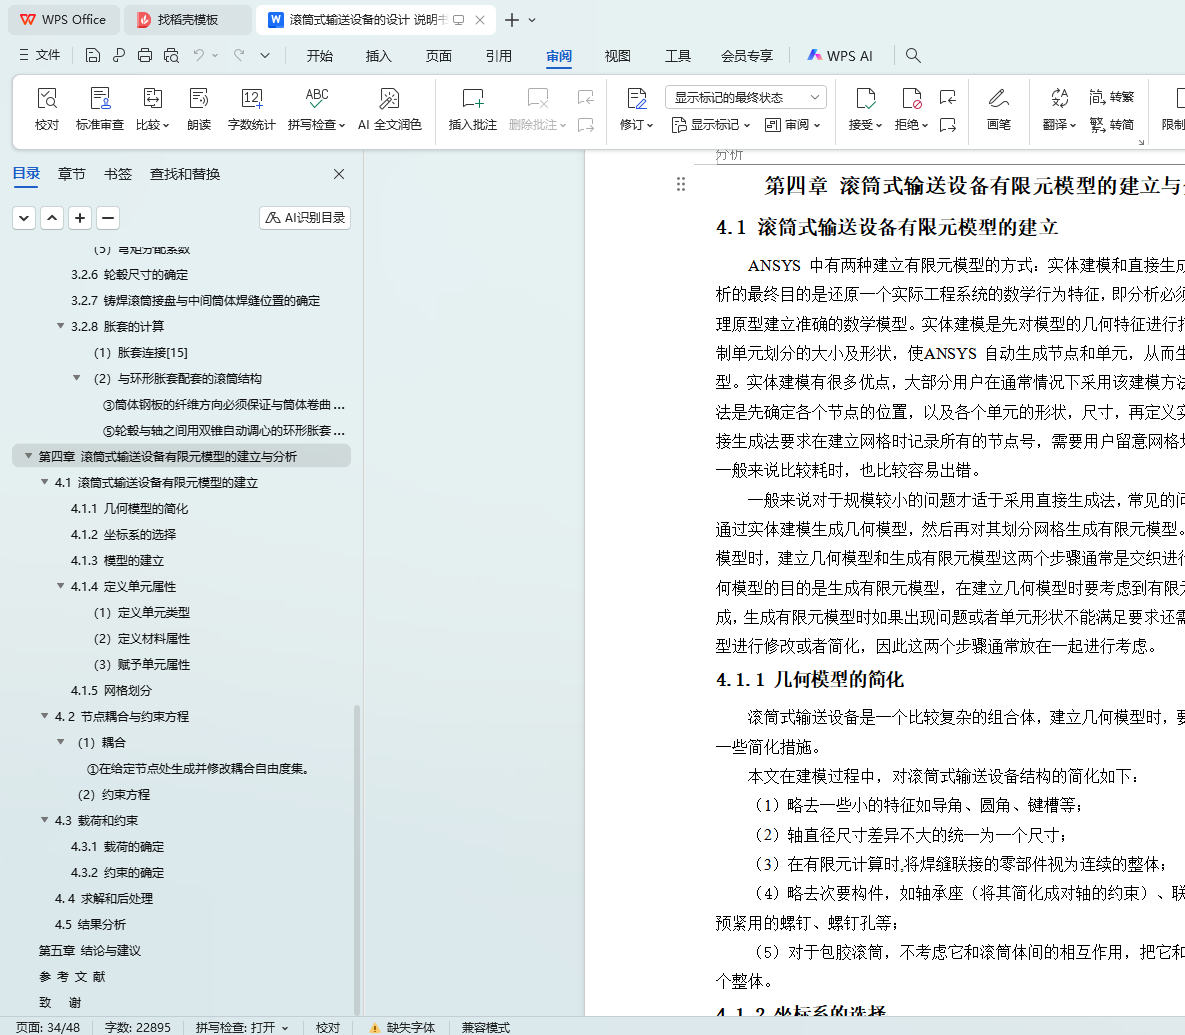Switch to 章节 navigation tab
The width and height of the screenshot is (1185, 1035).
(x=72, y=175)
